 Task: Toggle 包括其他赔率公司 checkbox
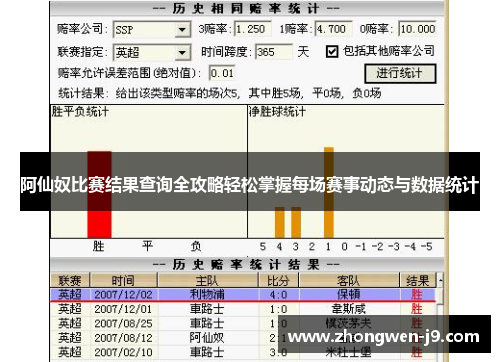331,52
